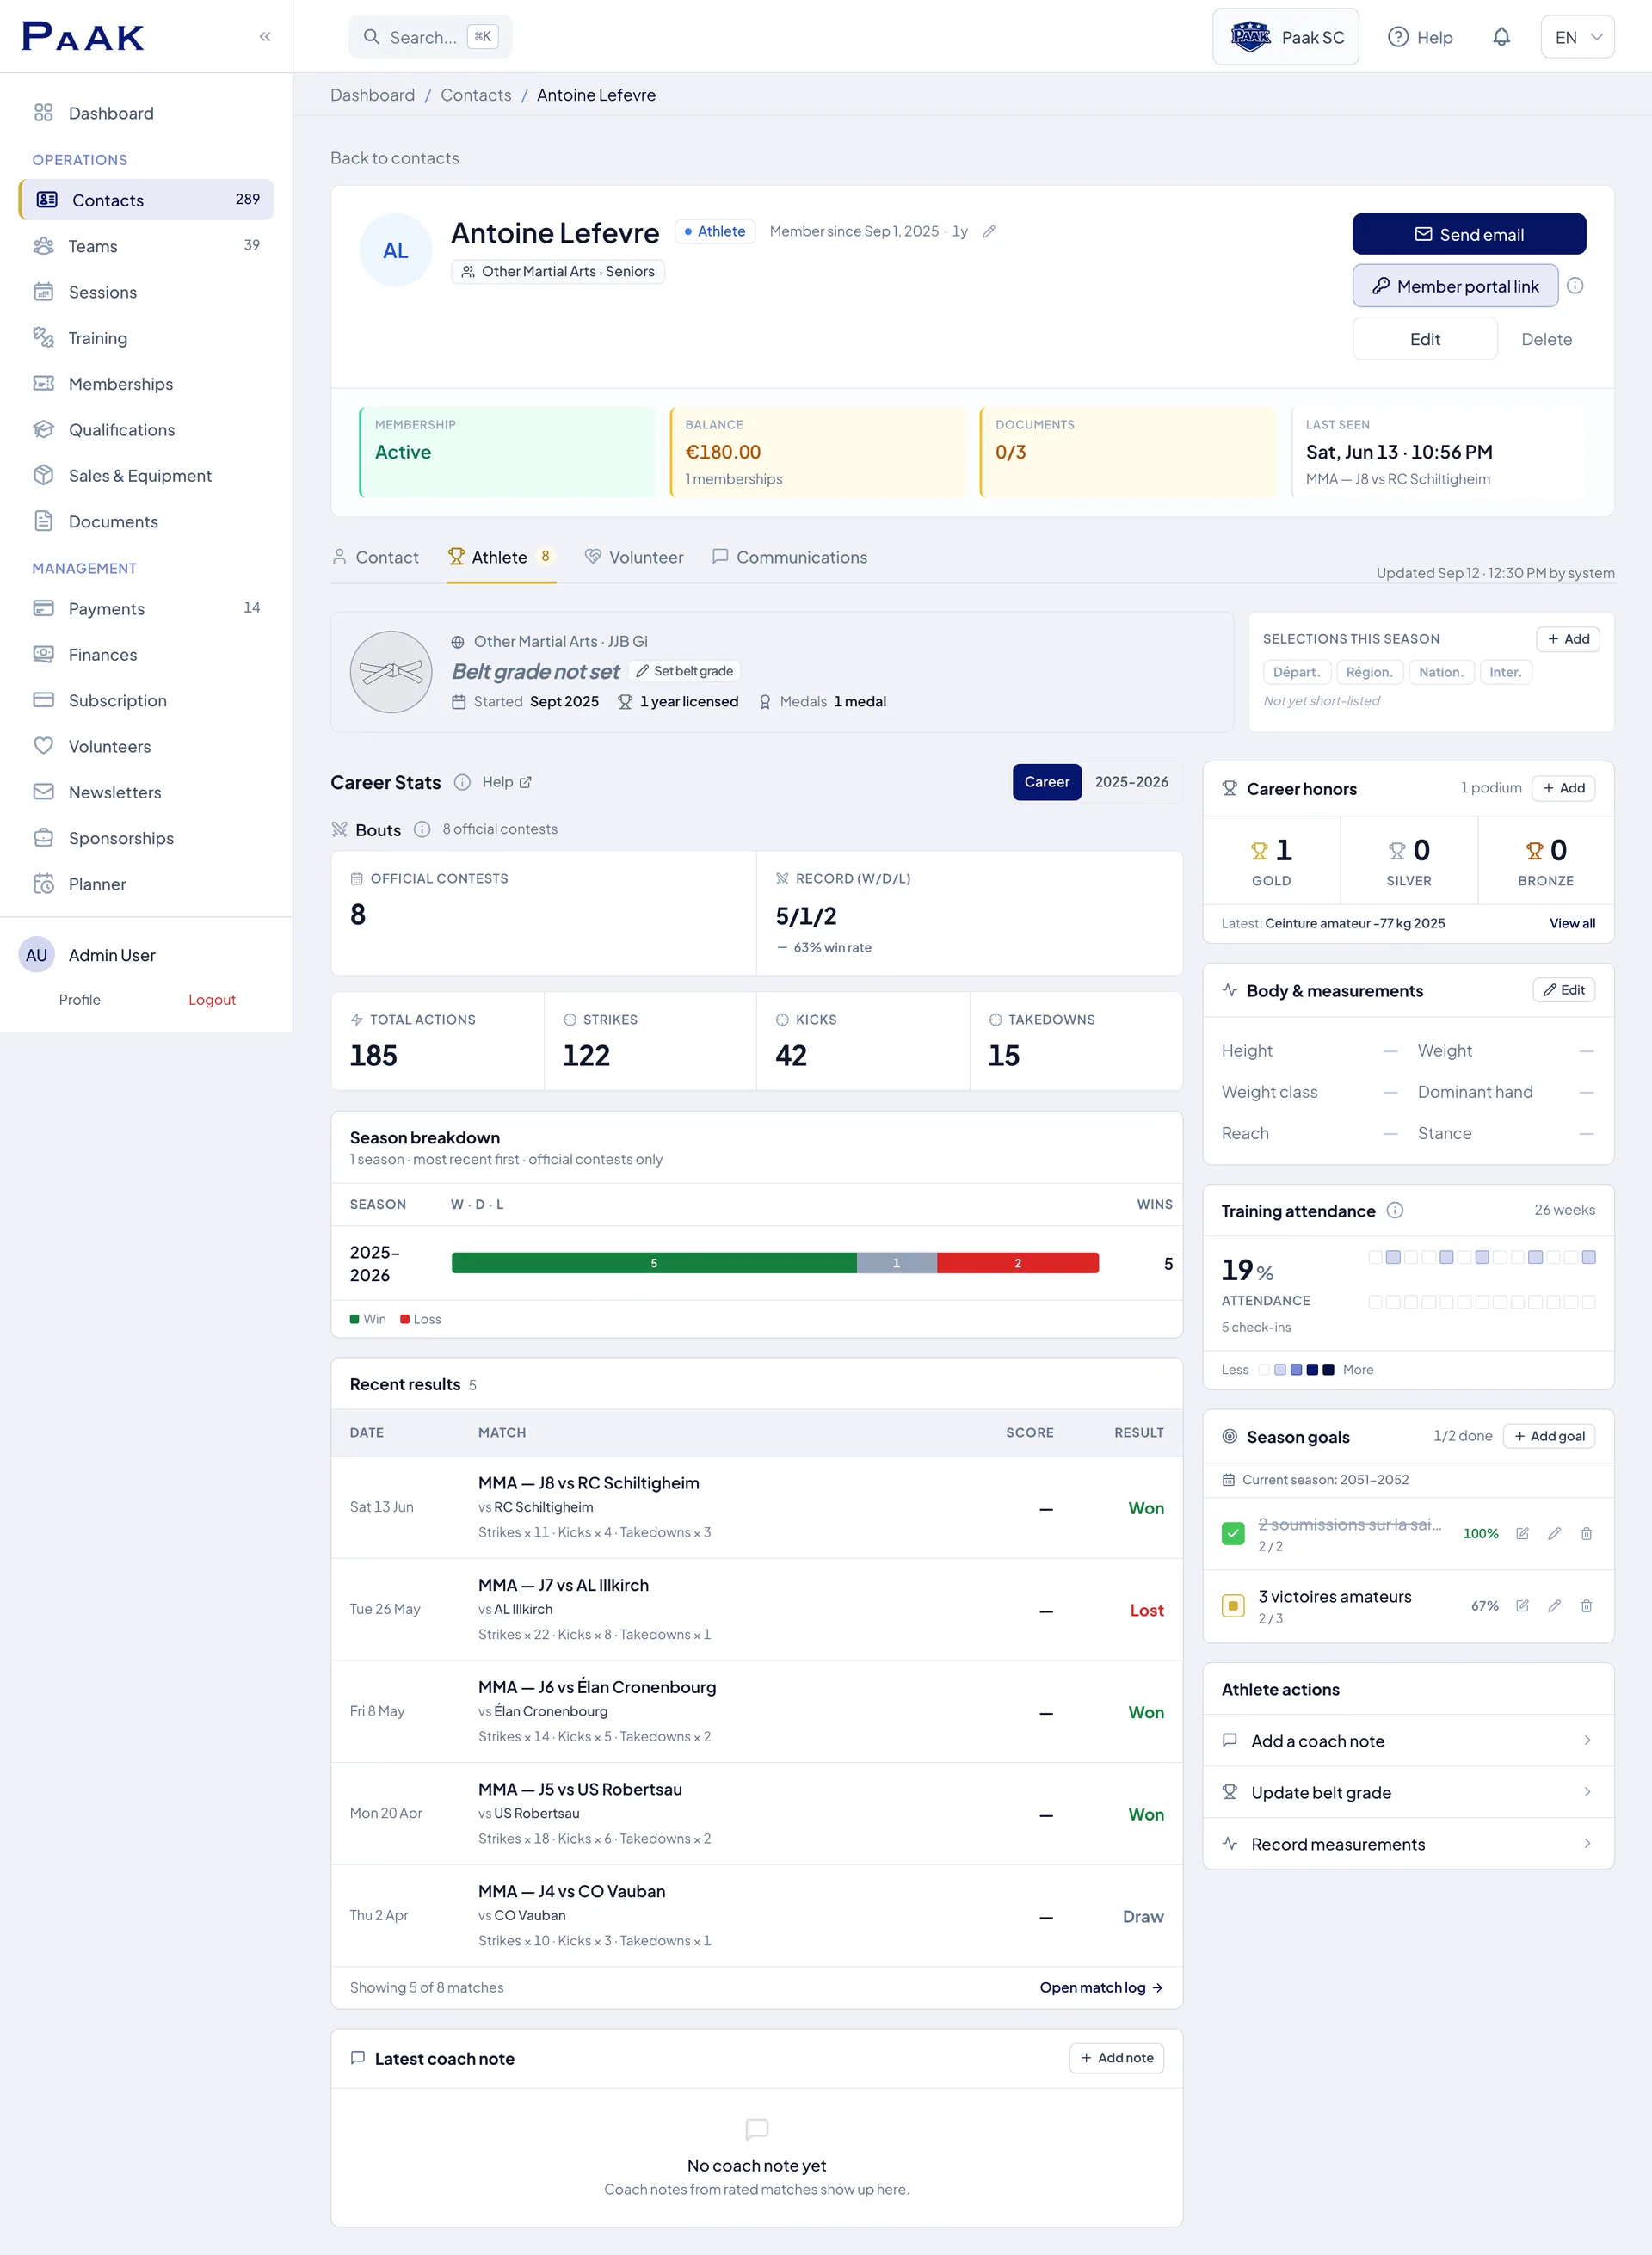This screenshot has width=1652, height=2255.
Task: Edit the 3 victoires amateurs goal pencil
Action: pyautogui.click(x=1554, y=1606)
